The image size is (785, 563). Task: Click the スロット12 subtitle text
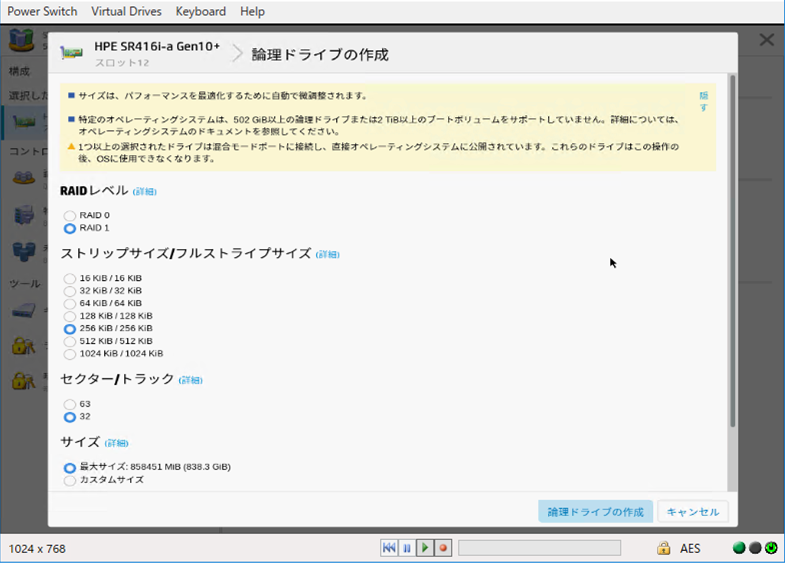[122, 63]
